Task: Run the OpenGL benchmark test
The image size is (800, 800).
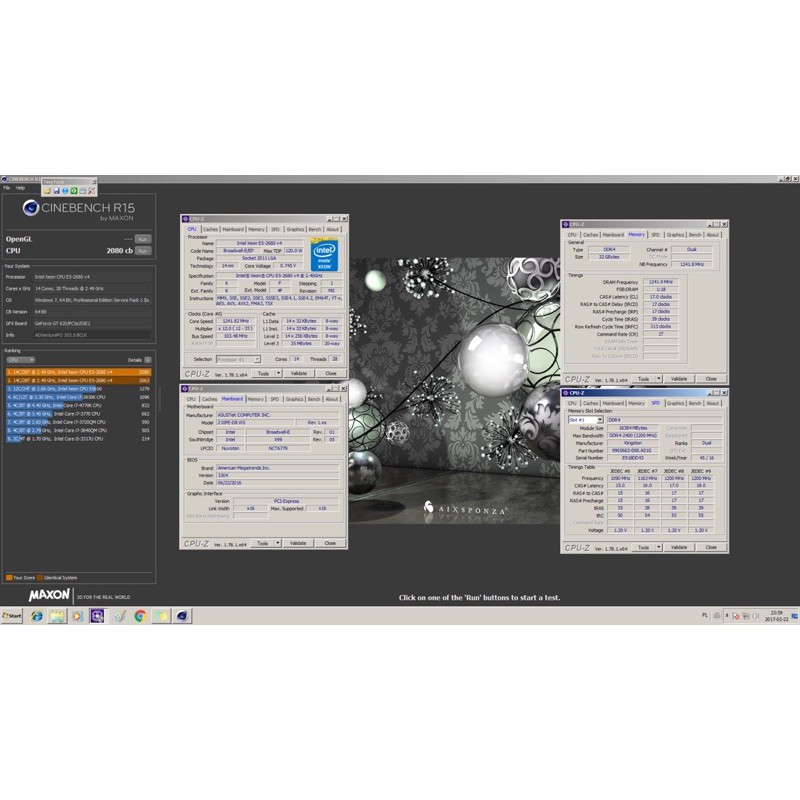Action: coord(142,239)
